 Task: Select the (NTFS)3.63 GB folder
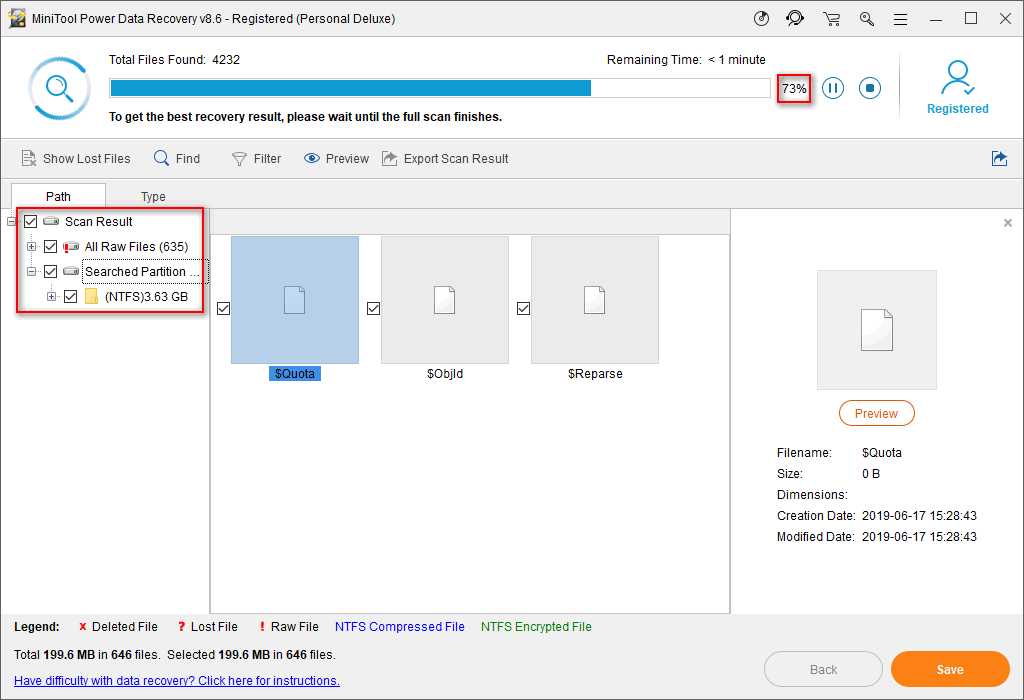point(146,296)
